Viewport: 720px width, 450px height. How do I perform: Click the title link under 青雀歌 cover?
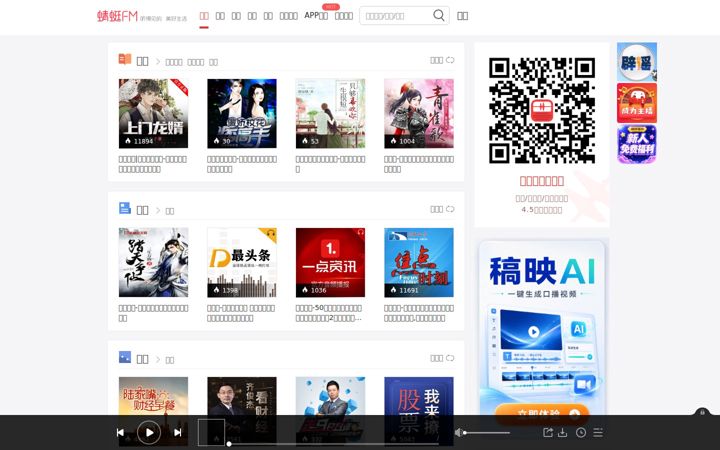point(419,164)
